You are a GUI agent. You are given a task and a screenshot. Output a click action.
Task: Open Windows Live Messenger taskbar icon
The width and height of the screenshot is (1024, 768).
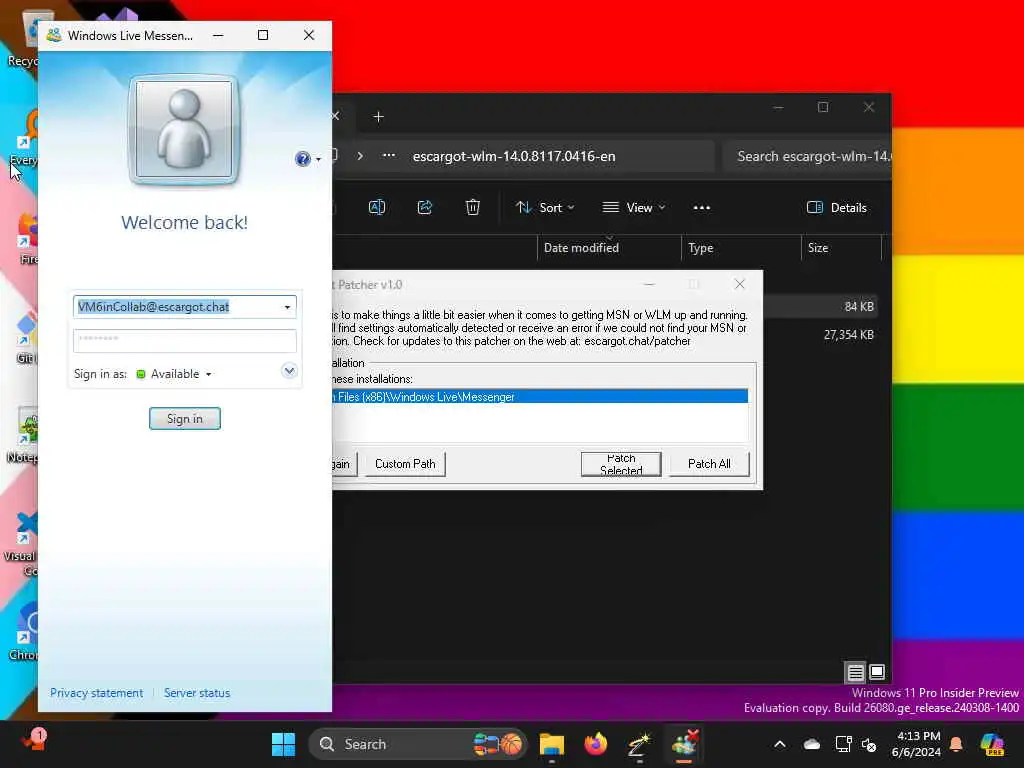click(684, 744)
